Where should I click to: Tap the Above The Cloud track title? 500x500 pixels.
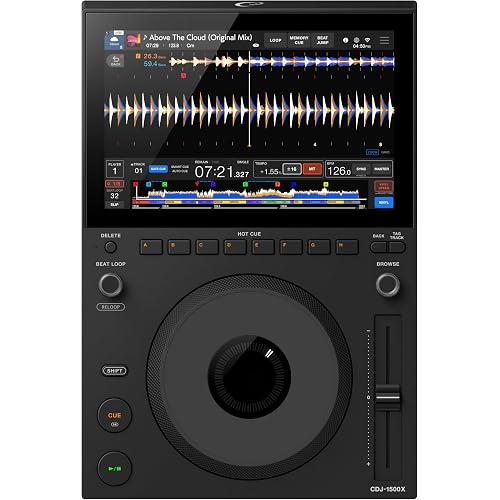click(x=200, y=37)
